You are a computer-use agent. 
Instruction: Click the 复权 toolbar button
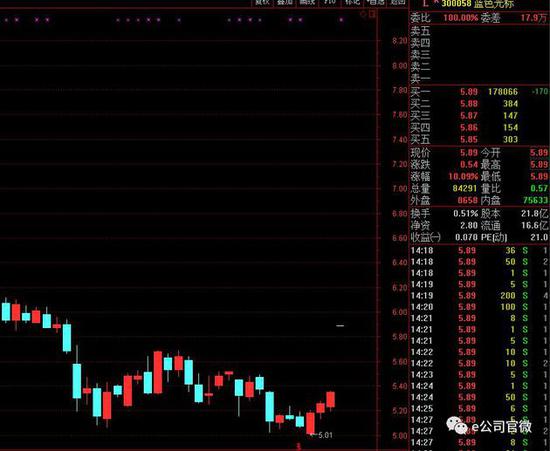262,2
